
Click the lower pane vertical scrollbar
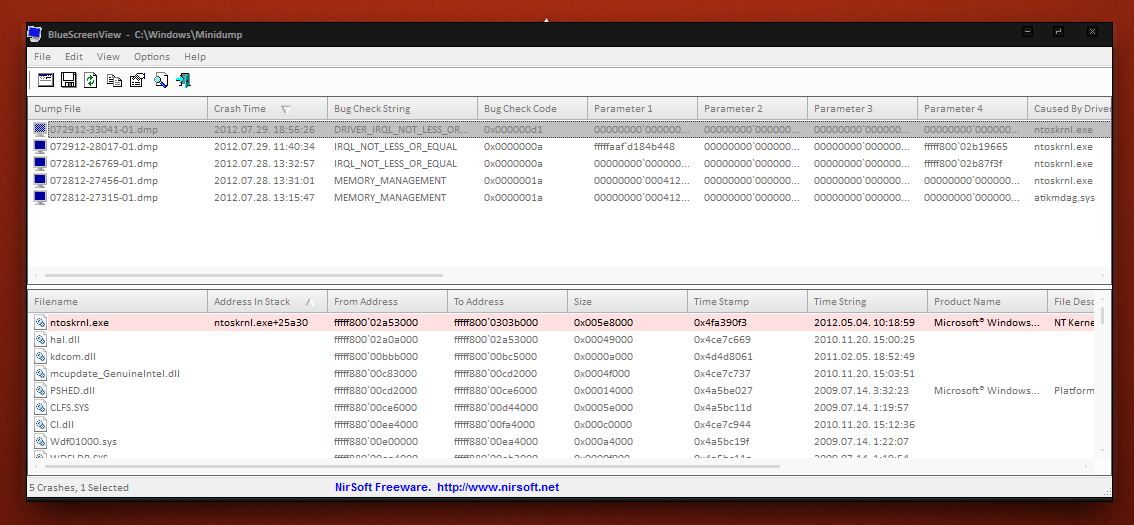click(1103, 315)
